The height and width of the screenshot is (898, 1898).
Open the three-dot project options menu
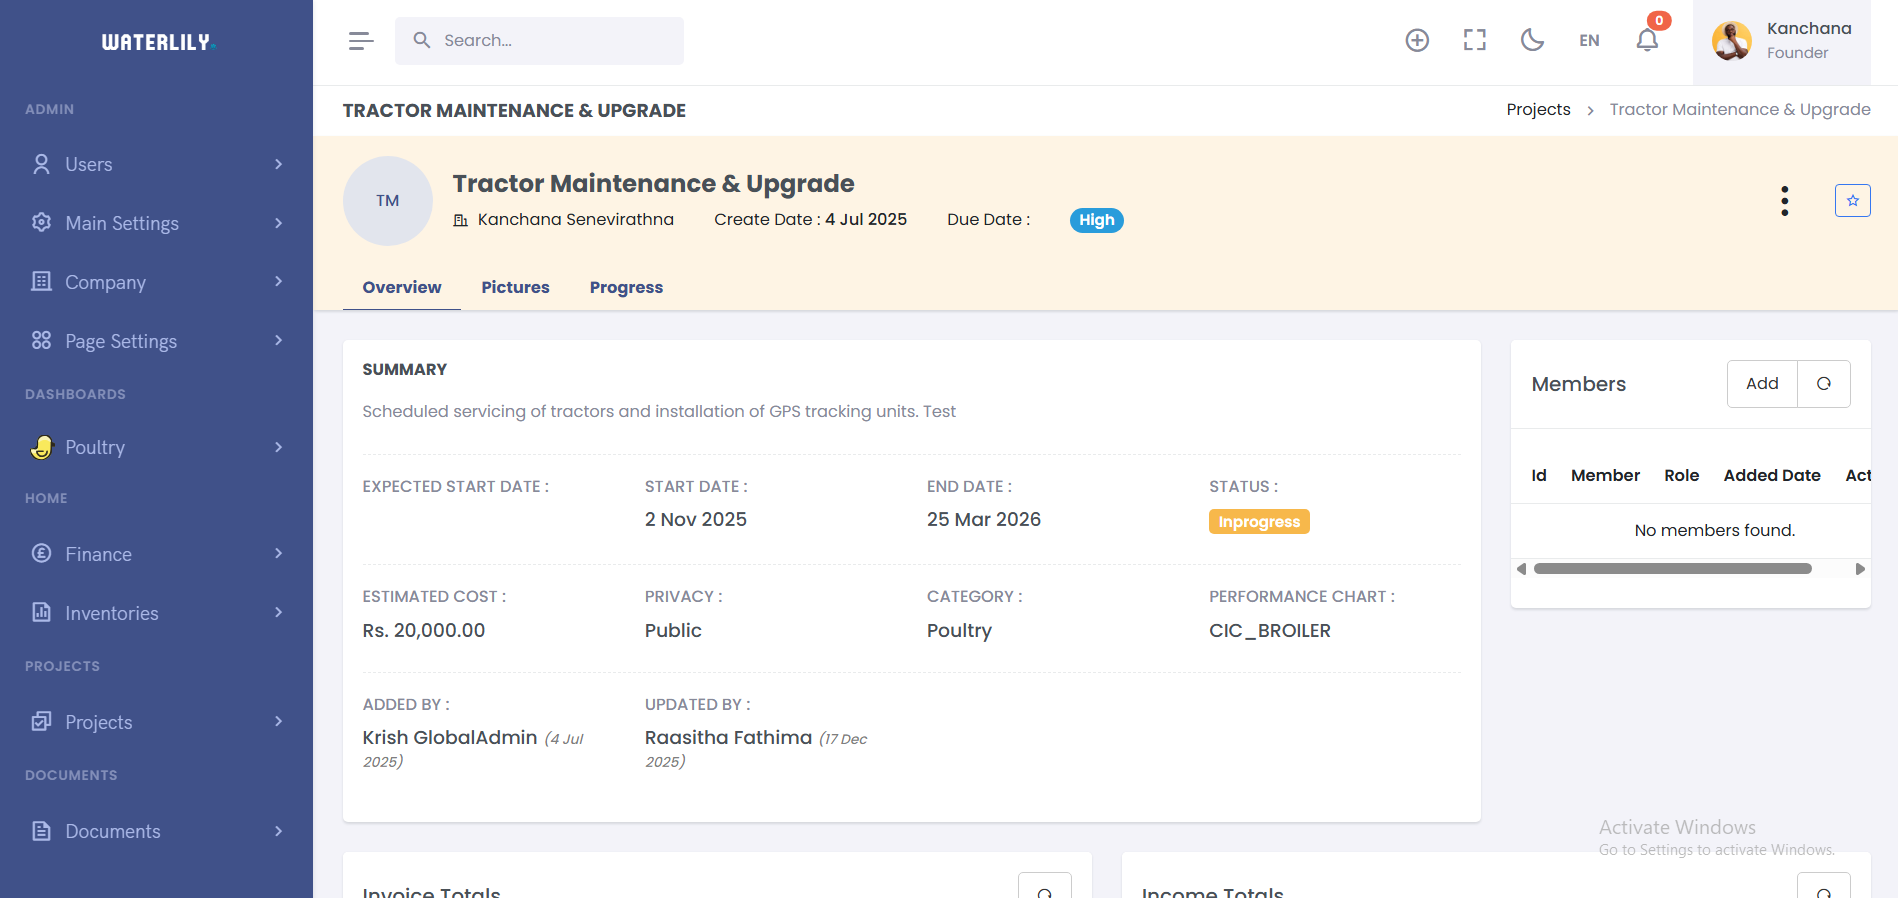pos(1784,201)
